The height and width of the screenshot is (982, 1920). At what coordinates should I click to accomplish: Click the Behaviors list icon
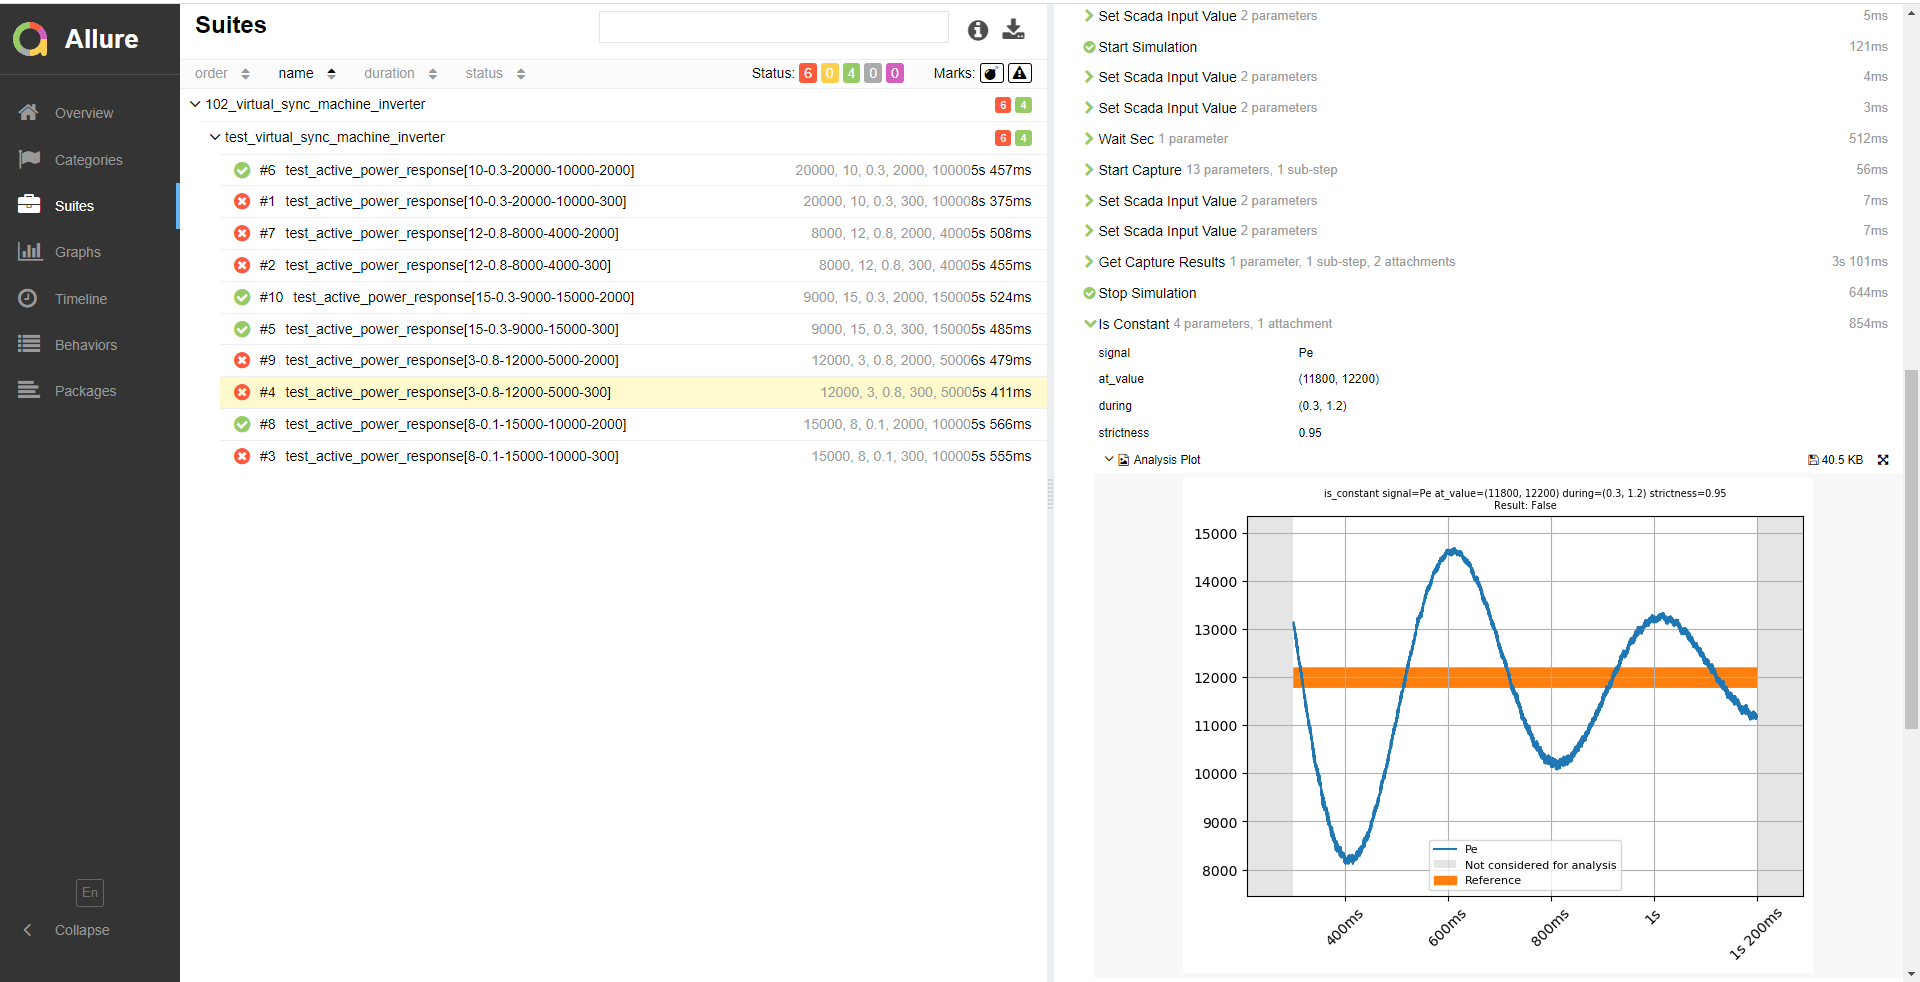[29, 344]
